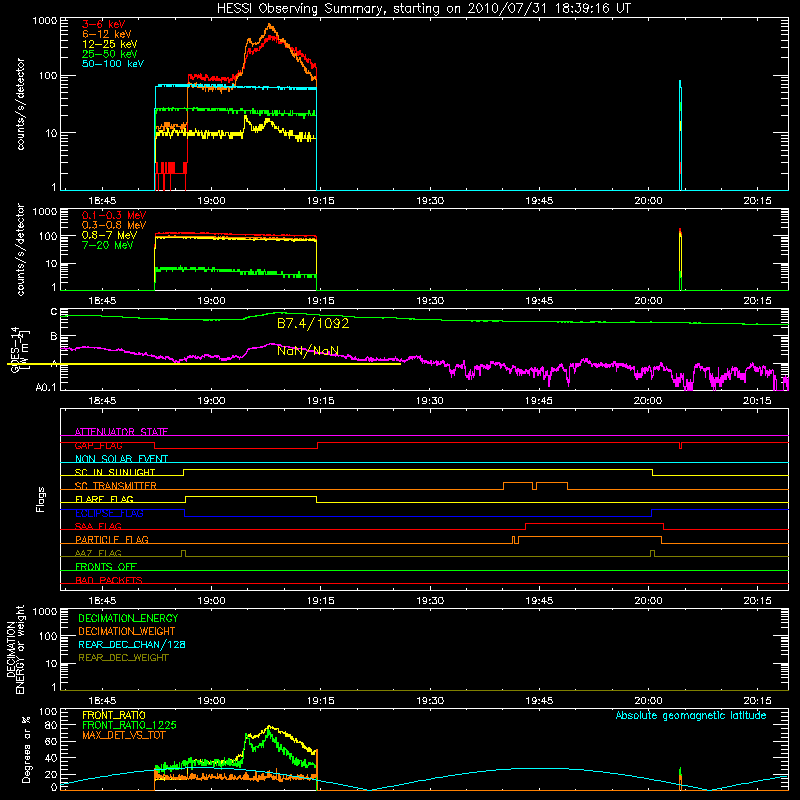Select the orange "6-12 keV" legend label
This screenshot has width=800, height=800.
pyautogui.click(x=106, y=34)
